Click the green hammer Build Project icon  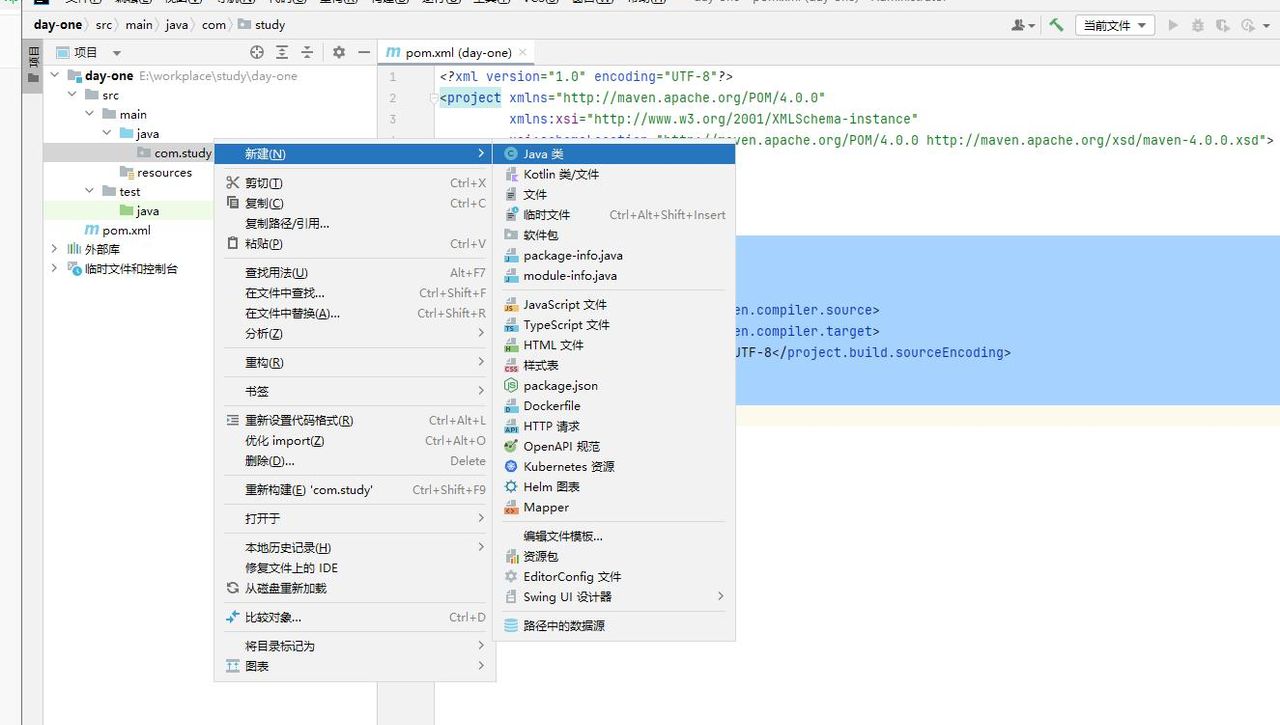tap(1056, 25)
